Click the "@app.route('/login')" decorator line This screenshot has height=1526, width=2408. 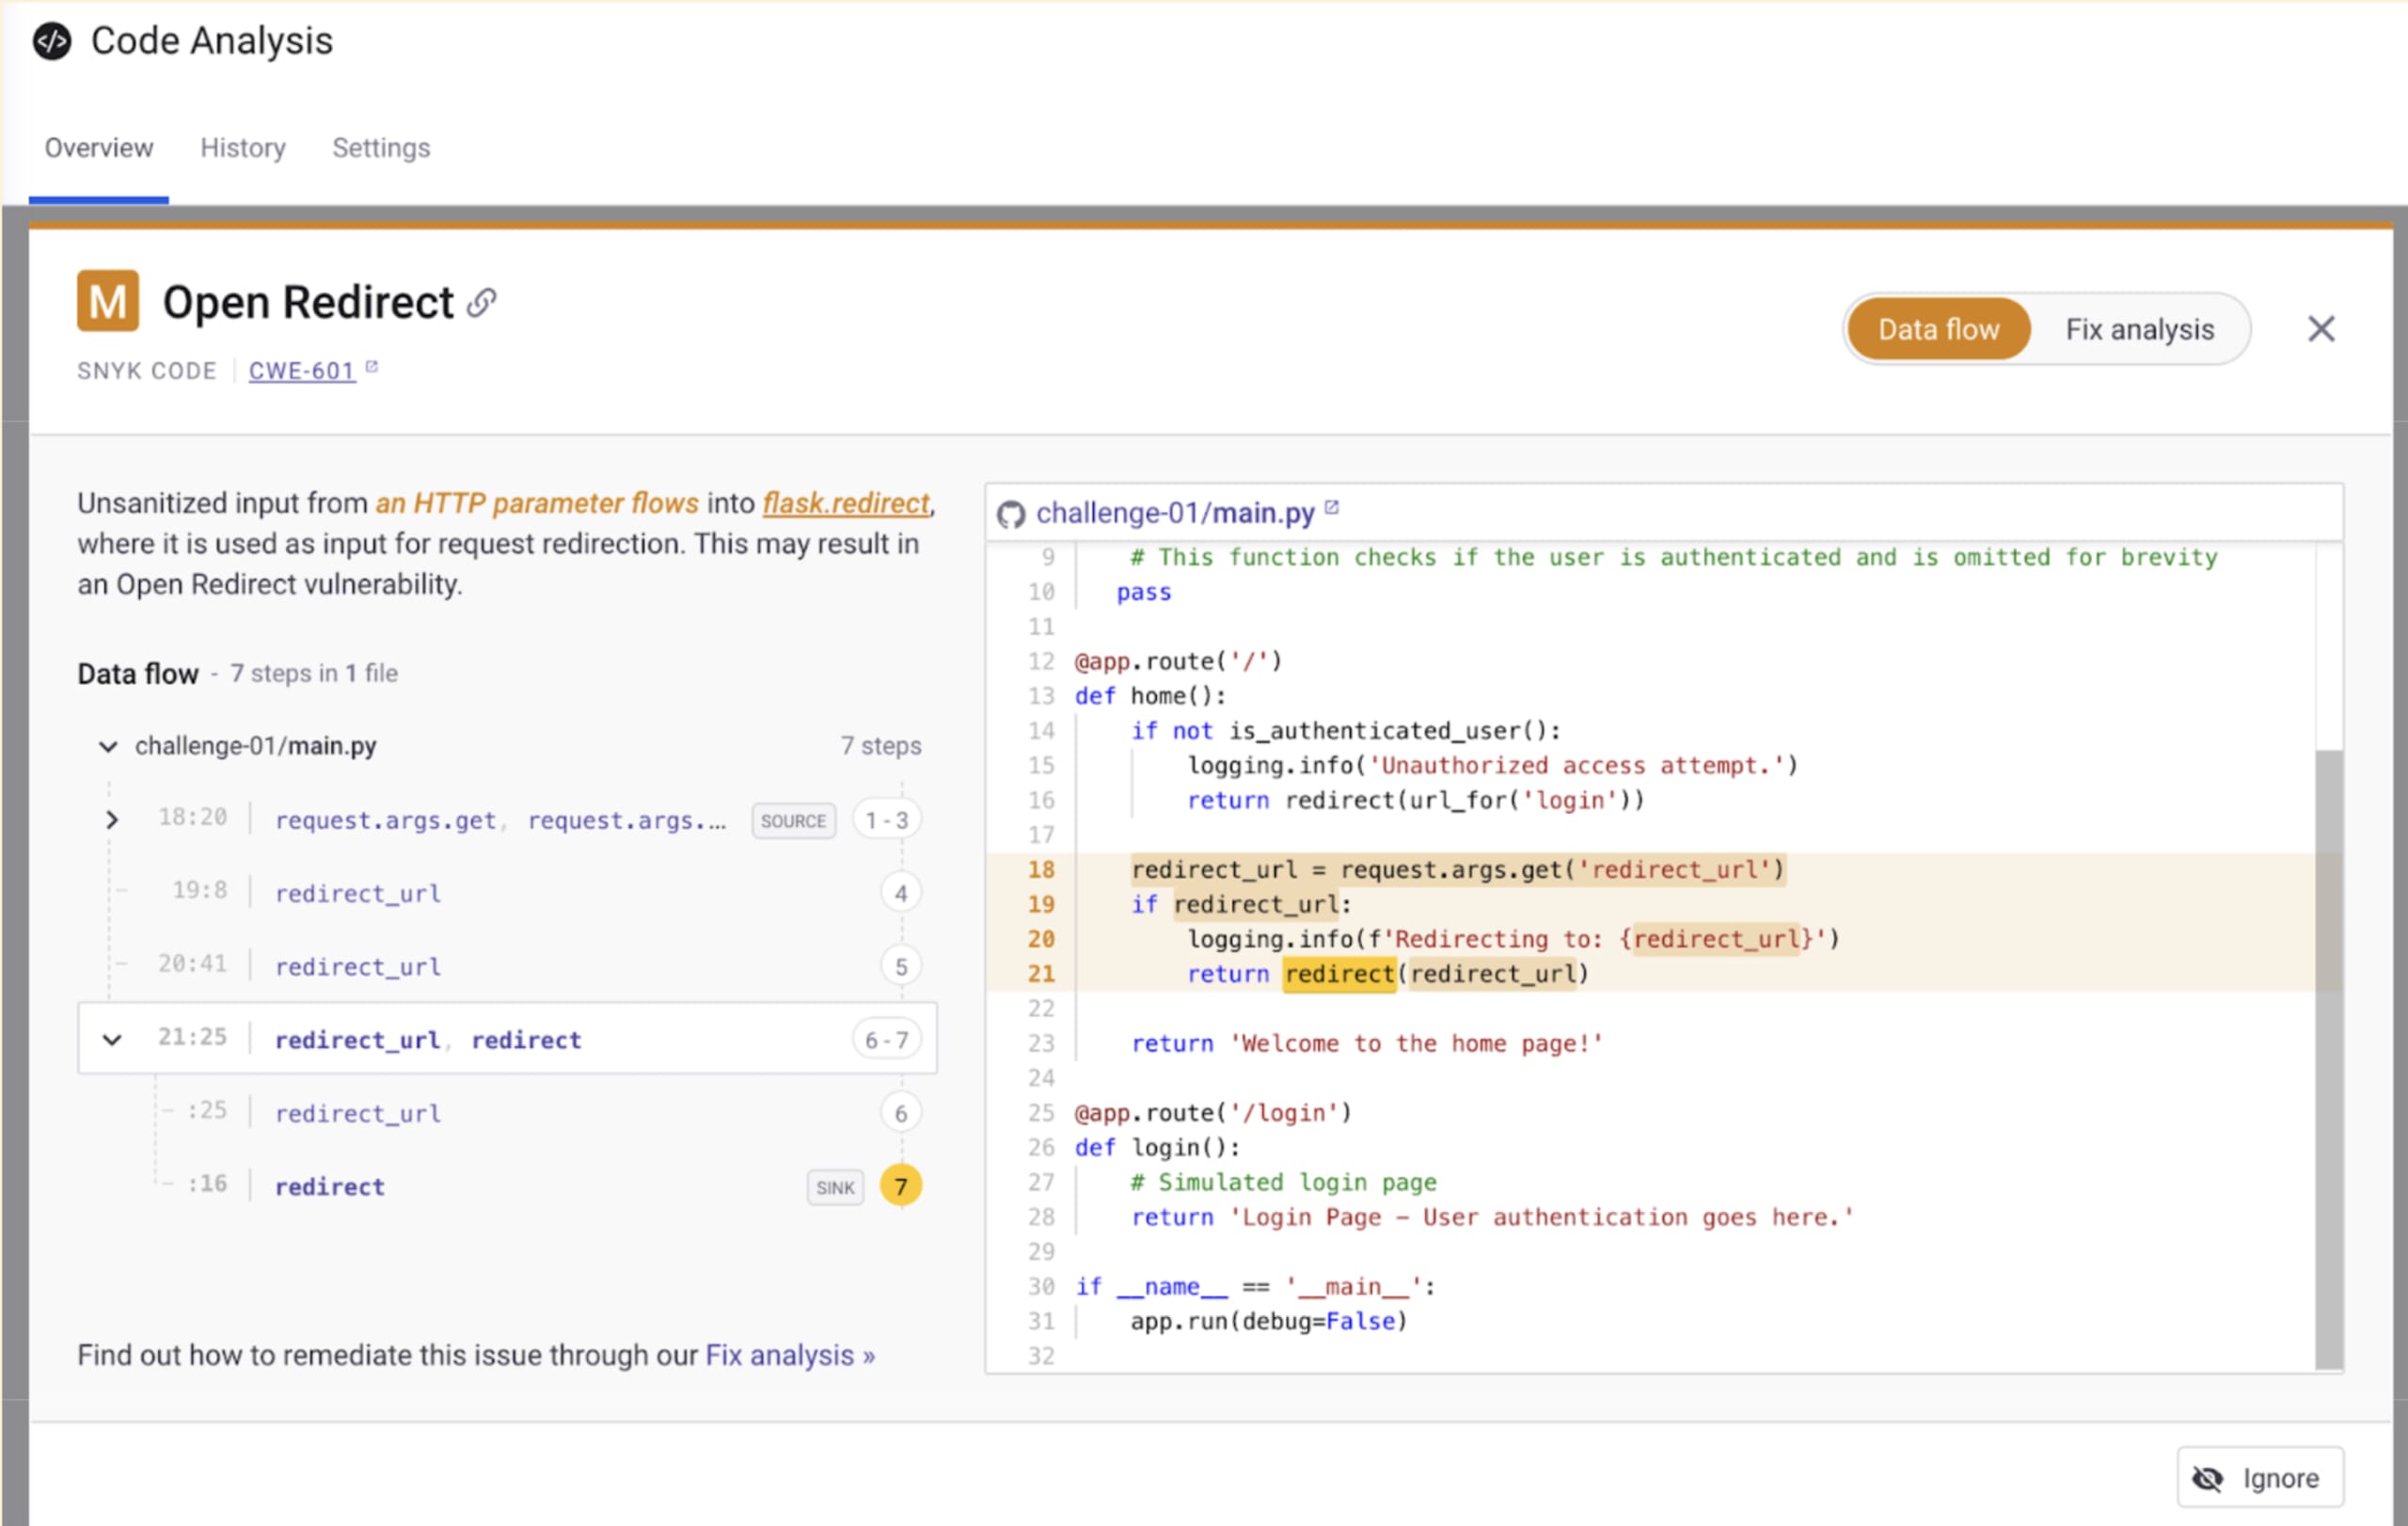tap(1213, 1113)
